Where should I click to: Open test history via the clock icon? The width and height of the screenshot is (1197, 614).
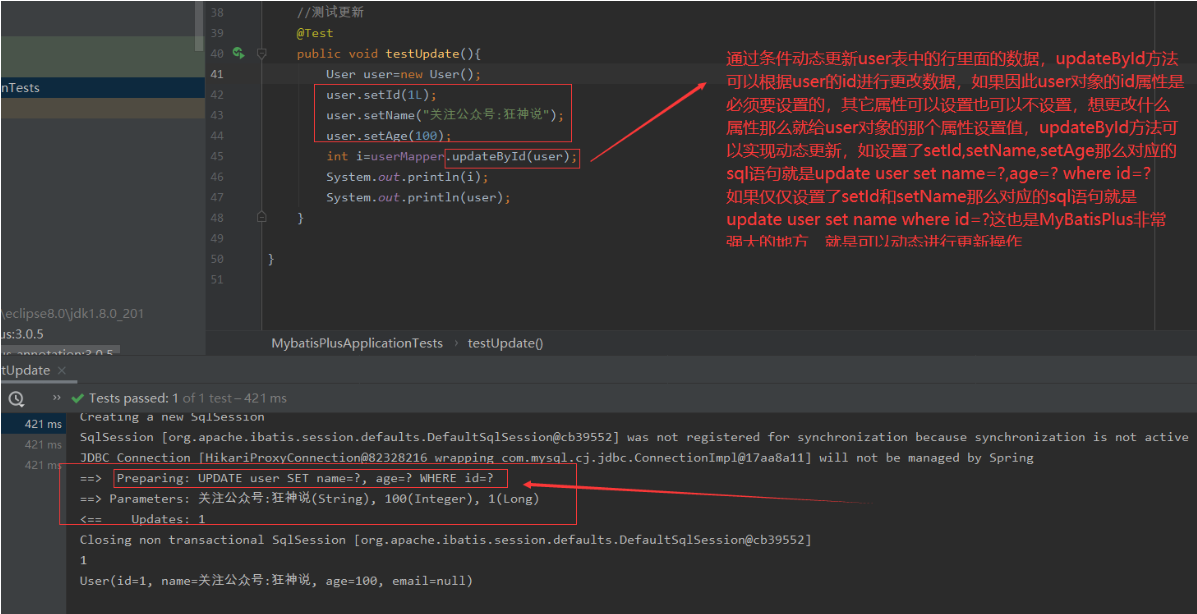click(14, 398)
